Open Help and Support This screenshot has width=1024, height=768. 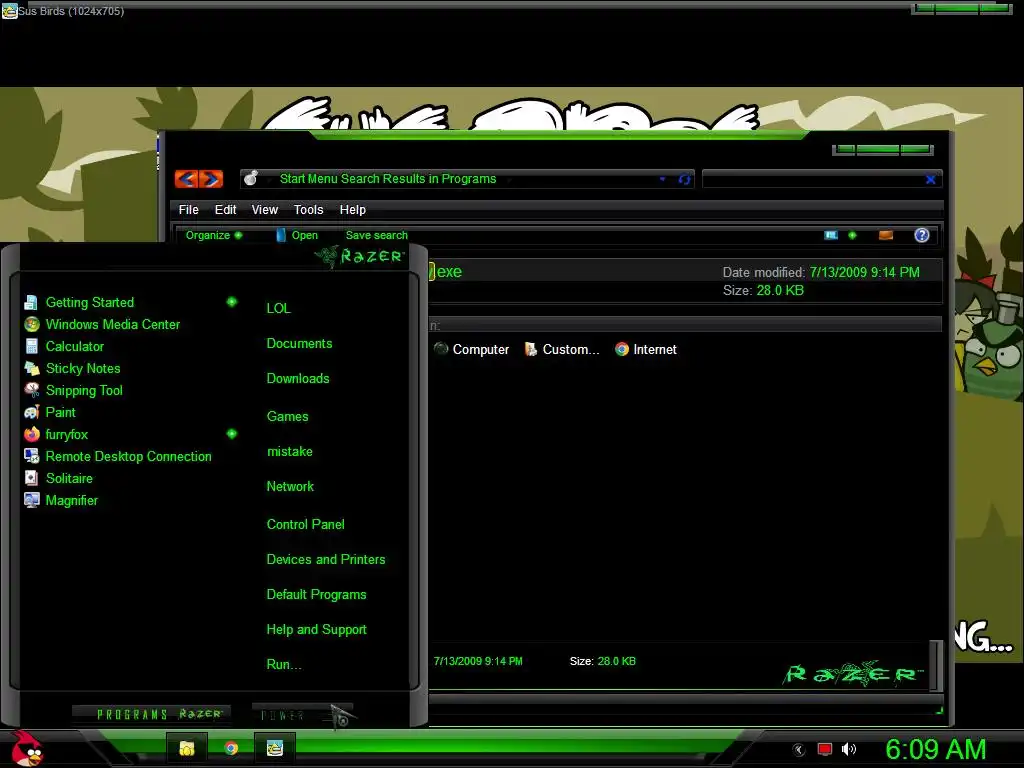point(316,630)
